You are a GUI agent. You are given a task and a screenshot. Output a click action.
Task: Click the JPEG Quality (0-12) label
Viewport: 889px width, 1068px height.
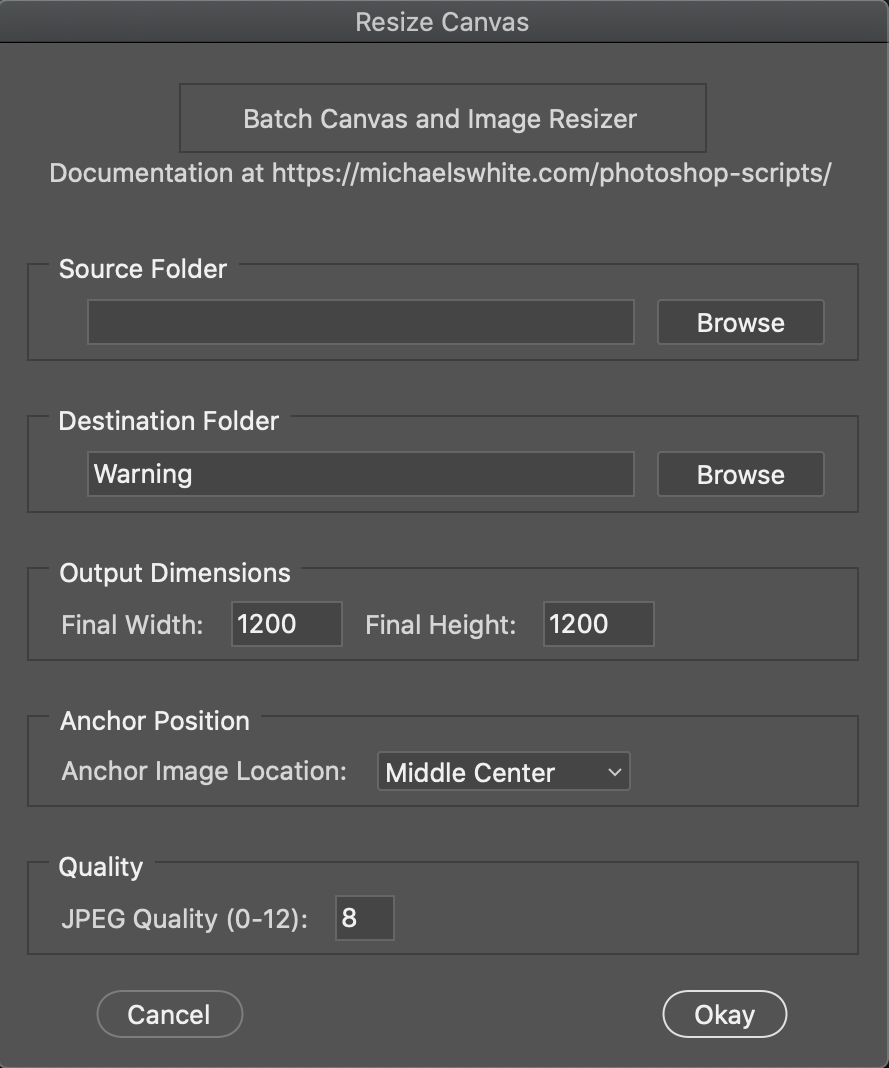[x=185, y=920]
